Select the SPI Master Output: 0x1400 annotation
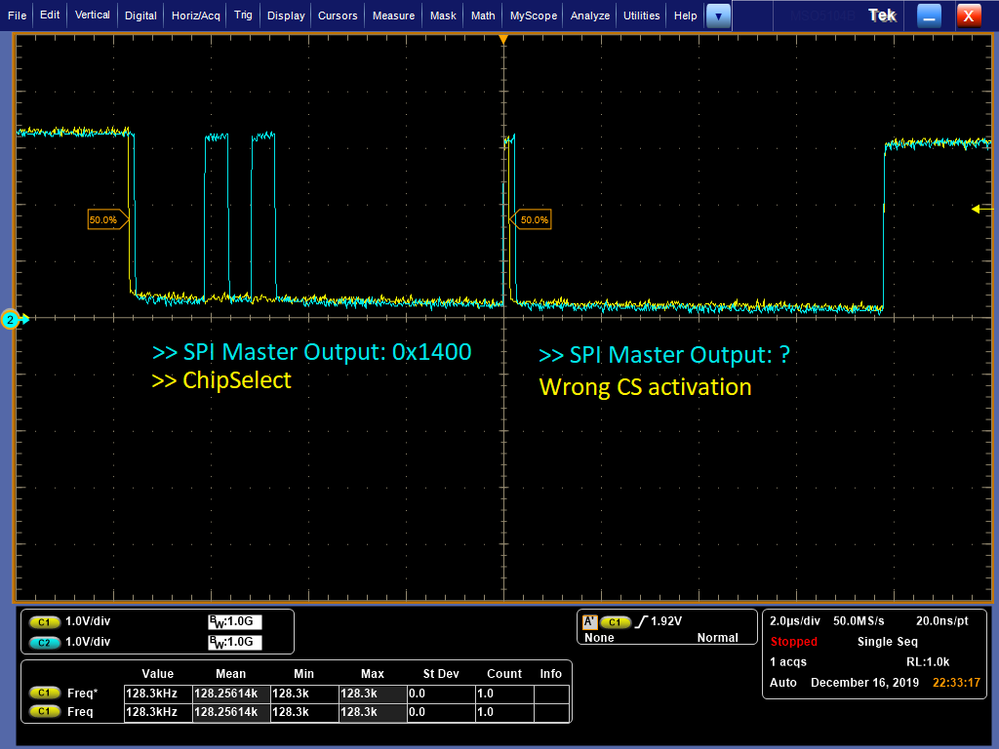 [312, 352]
